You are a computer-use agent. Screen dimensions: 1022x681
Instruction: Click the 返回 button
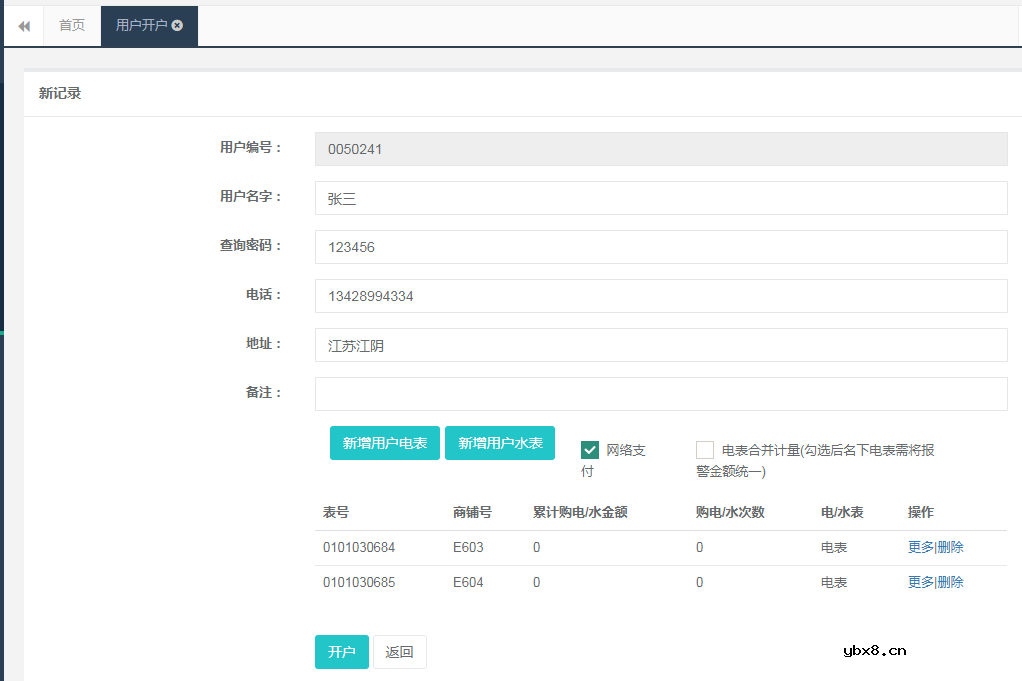click(399, 651)
